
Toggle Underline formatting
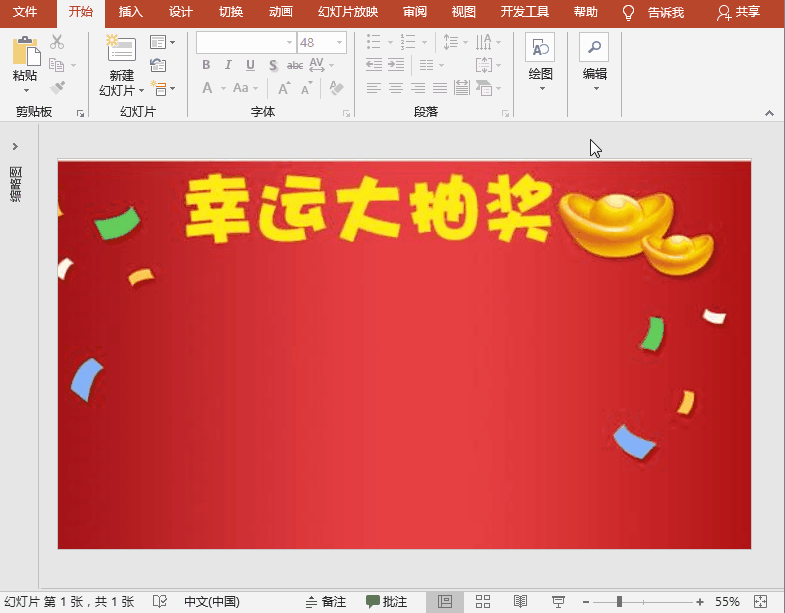tap(250, 65)
